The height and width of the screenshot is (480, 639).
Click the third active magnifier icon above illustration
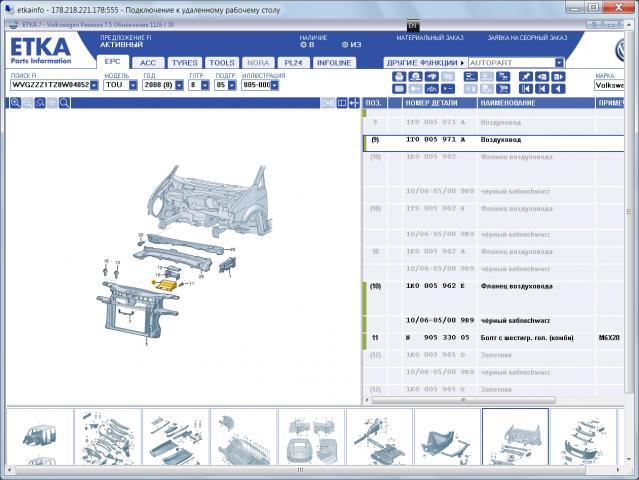pos(64,103)
